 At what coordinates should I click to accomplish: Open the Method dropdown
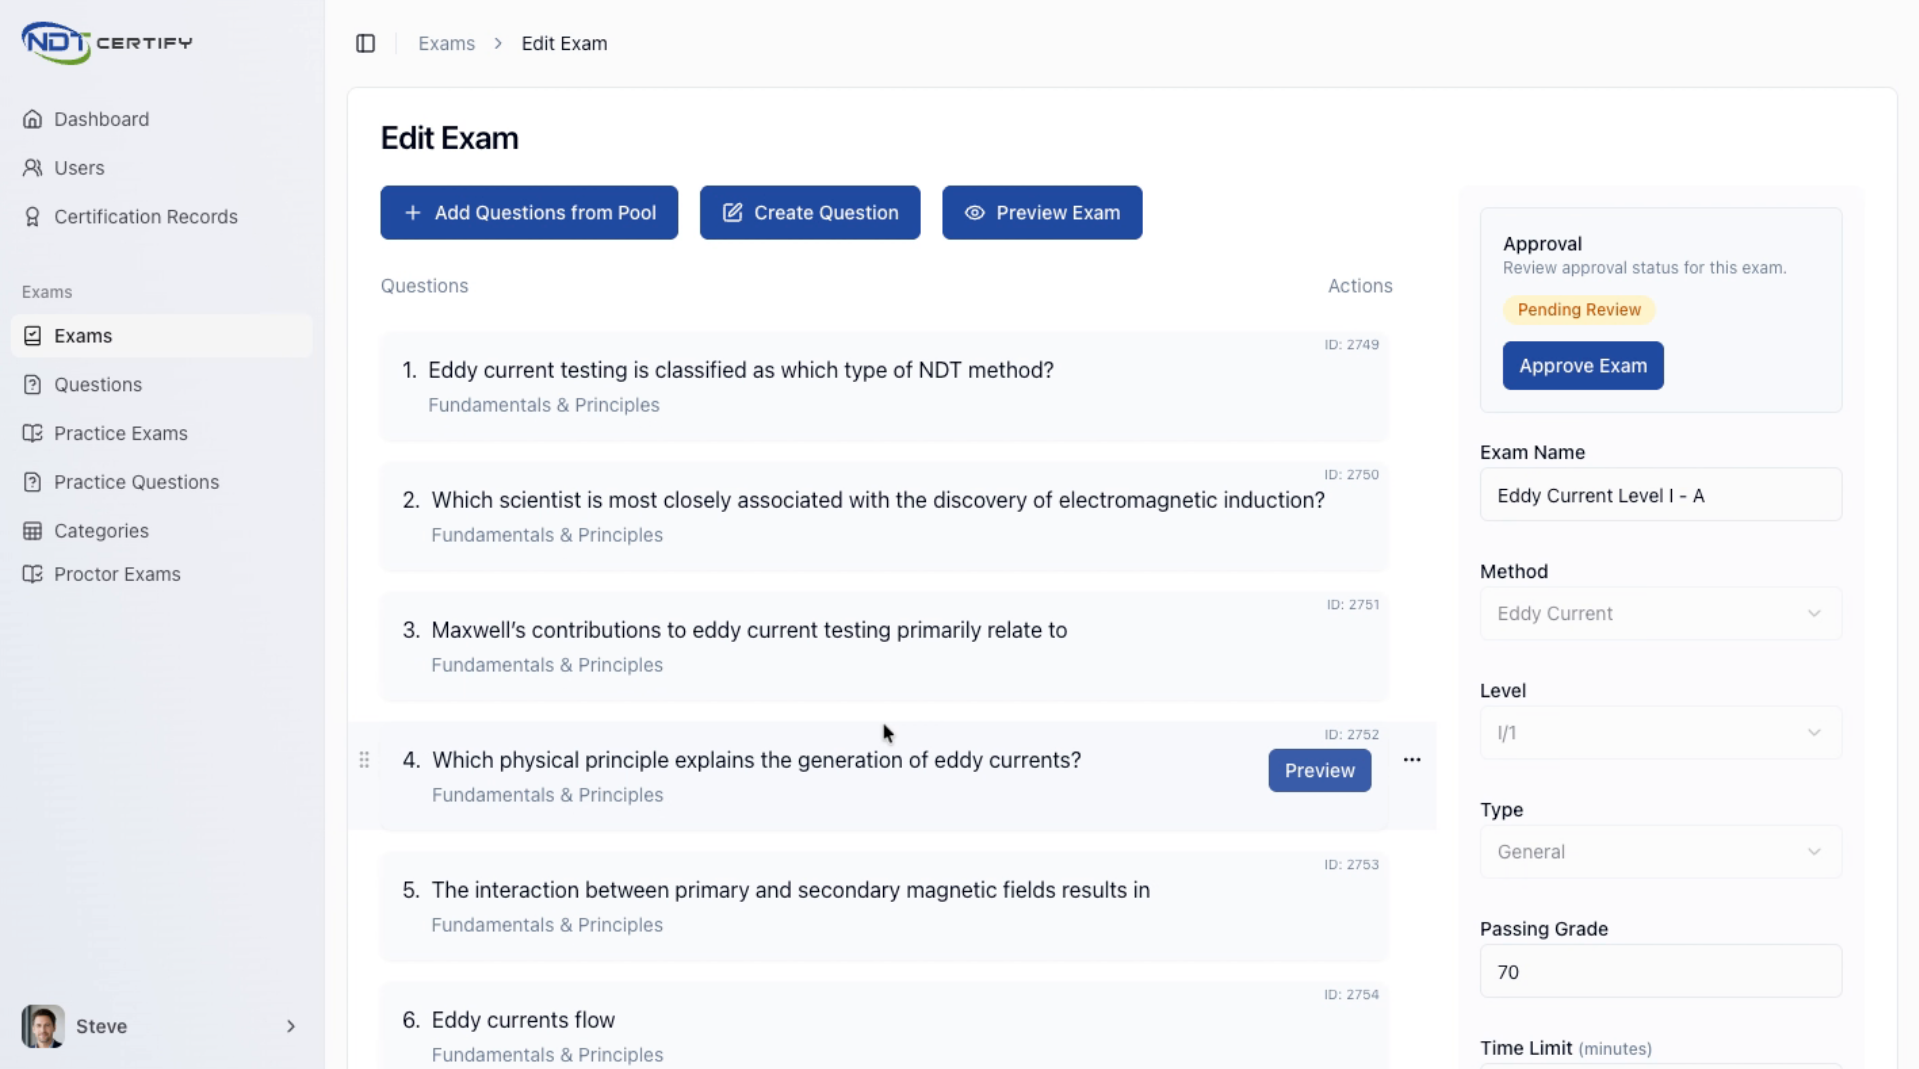click(1660, 614)
